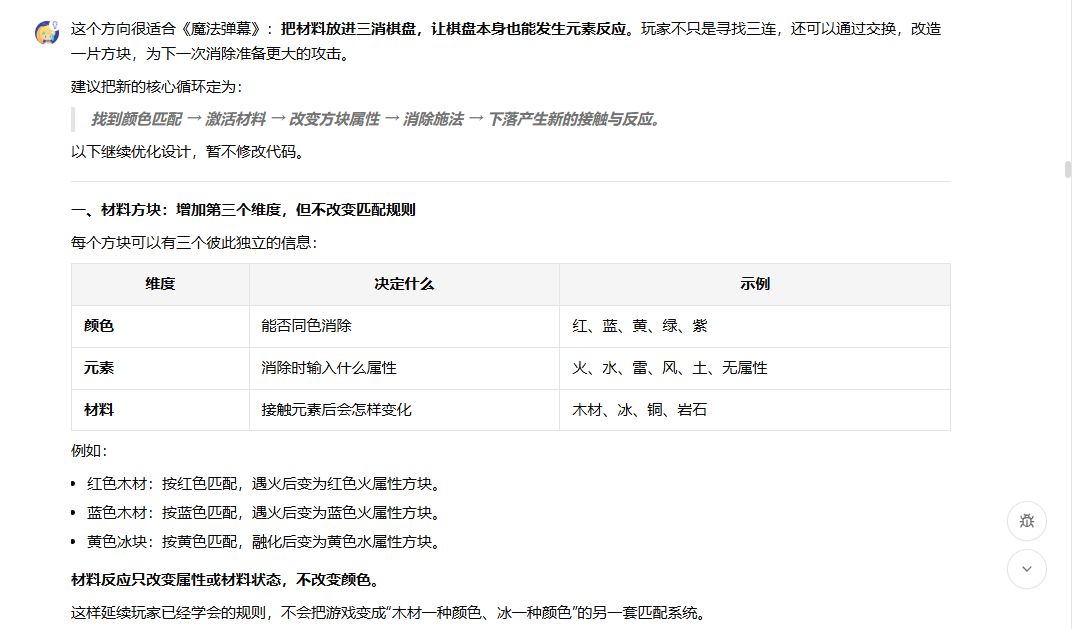Click the '例如：' line under the table
Viewport: 1076px width, 629px height.
(x=89, y=451)
